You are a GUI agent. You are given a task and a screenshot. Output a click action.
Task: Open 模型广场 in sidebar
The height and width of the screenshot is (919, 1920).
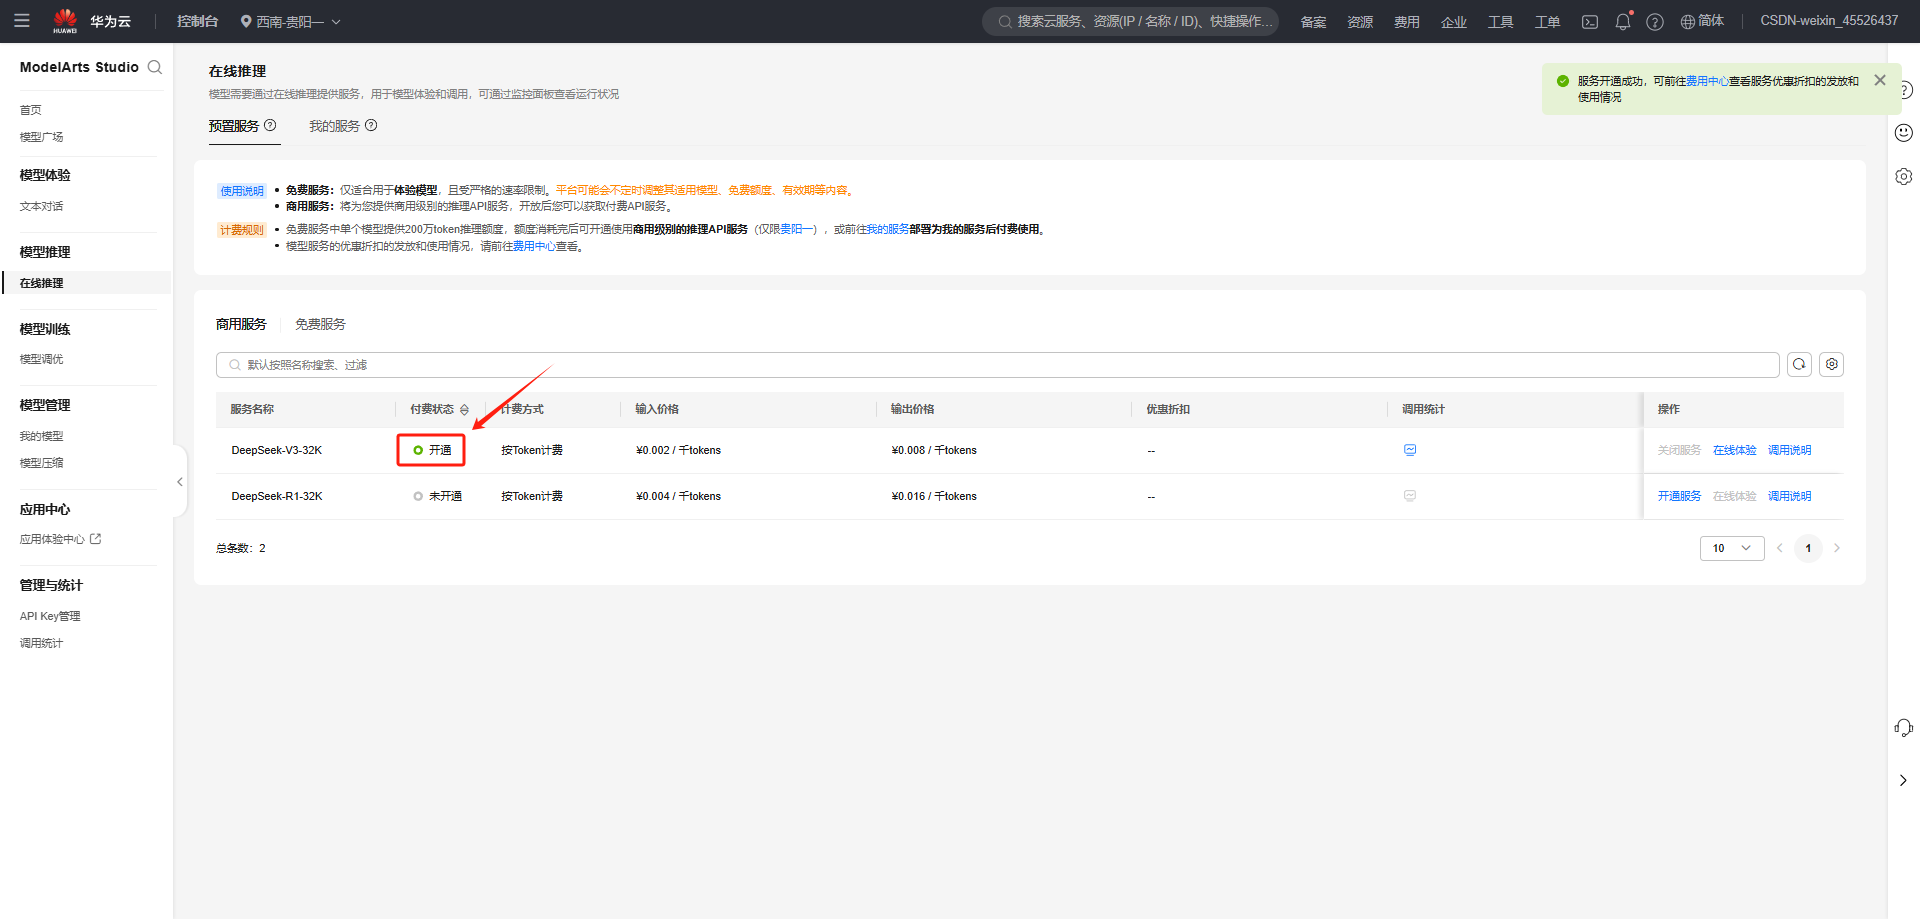(42, 137)
